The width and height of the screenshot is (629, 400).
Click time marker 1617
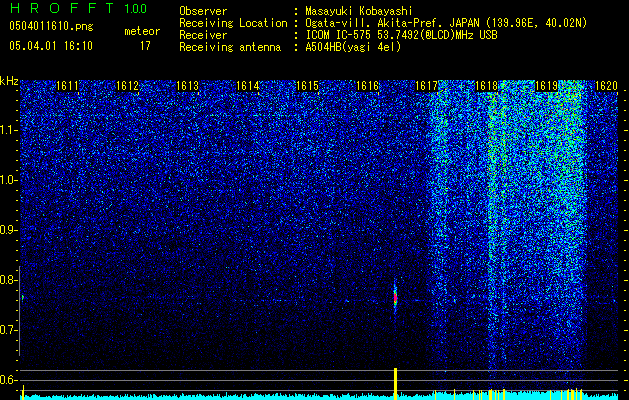[x=426, y=86]
